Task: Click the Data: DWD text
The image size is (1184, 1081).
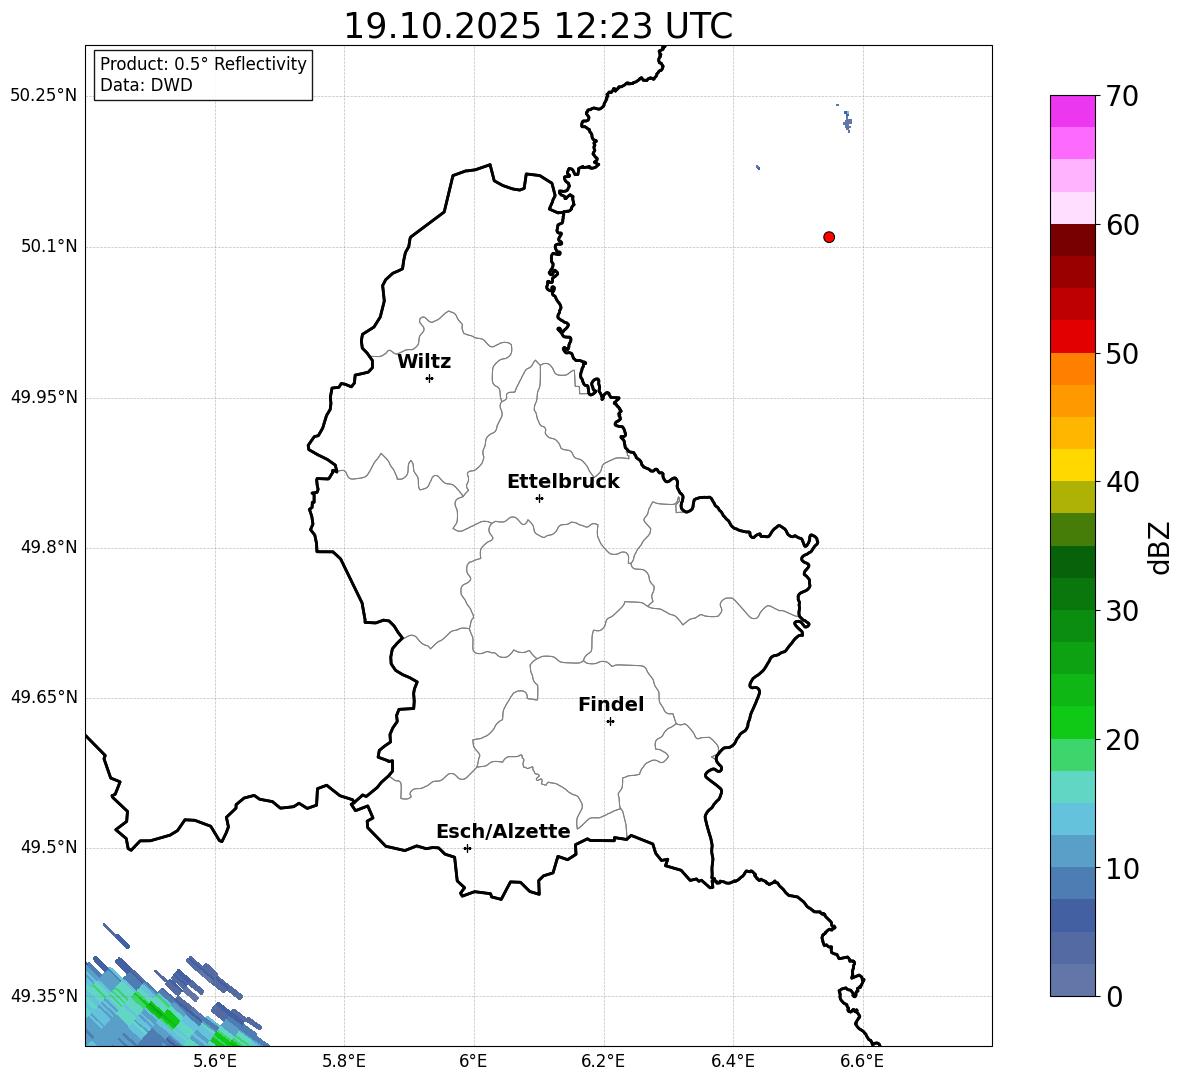Action: pos(146,85)
